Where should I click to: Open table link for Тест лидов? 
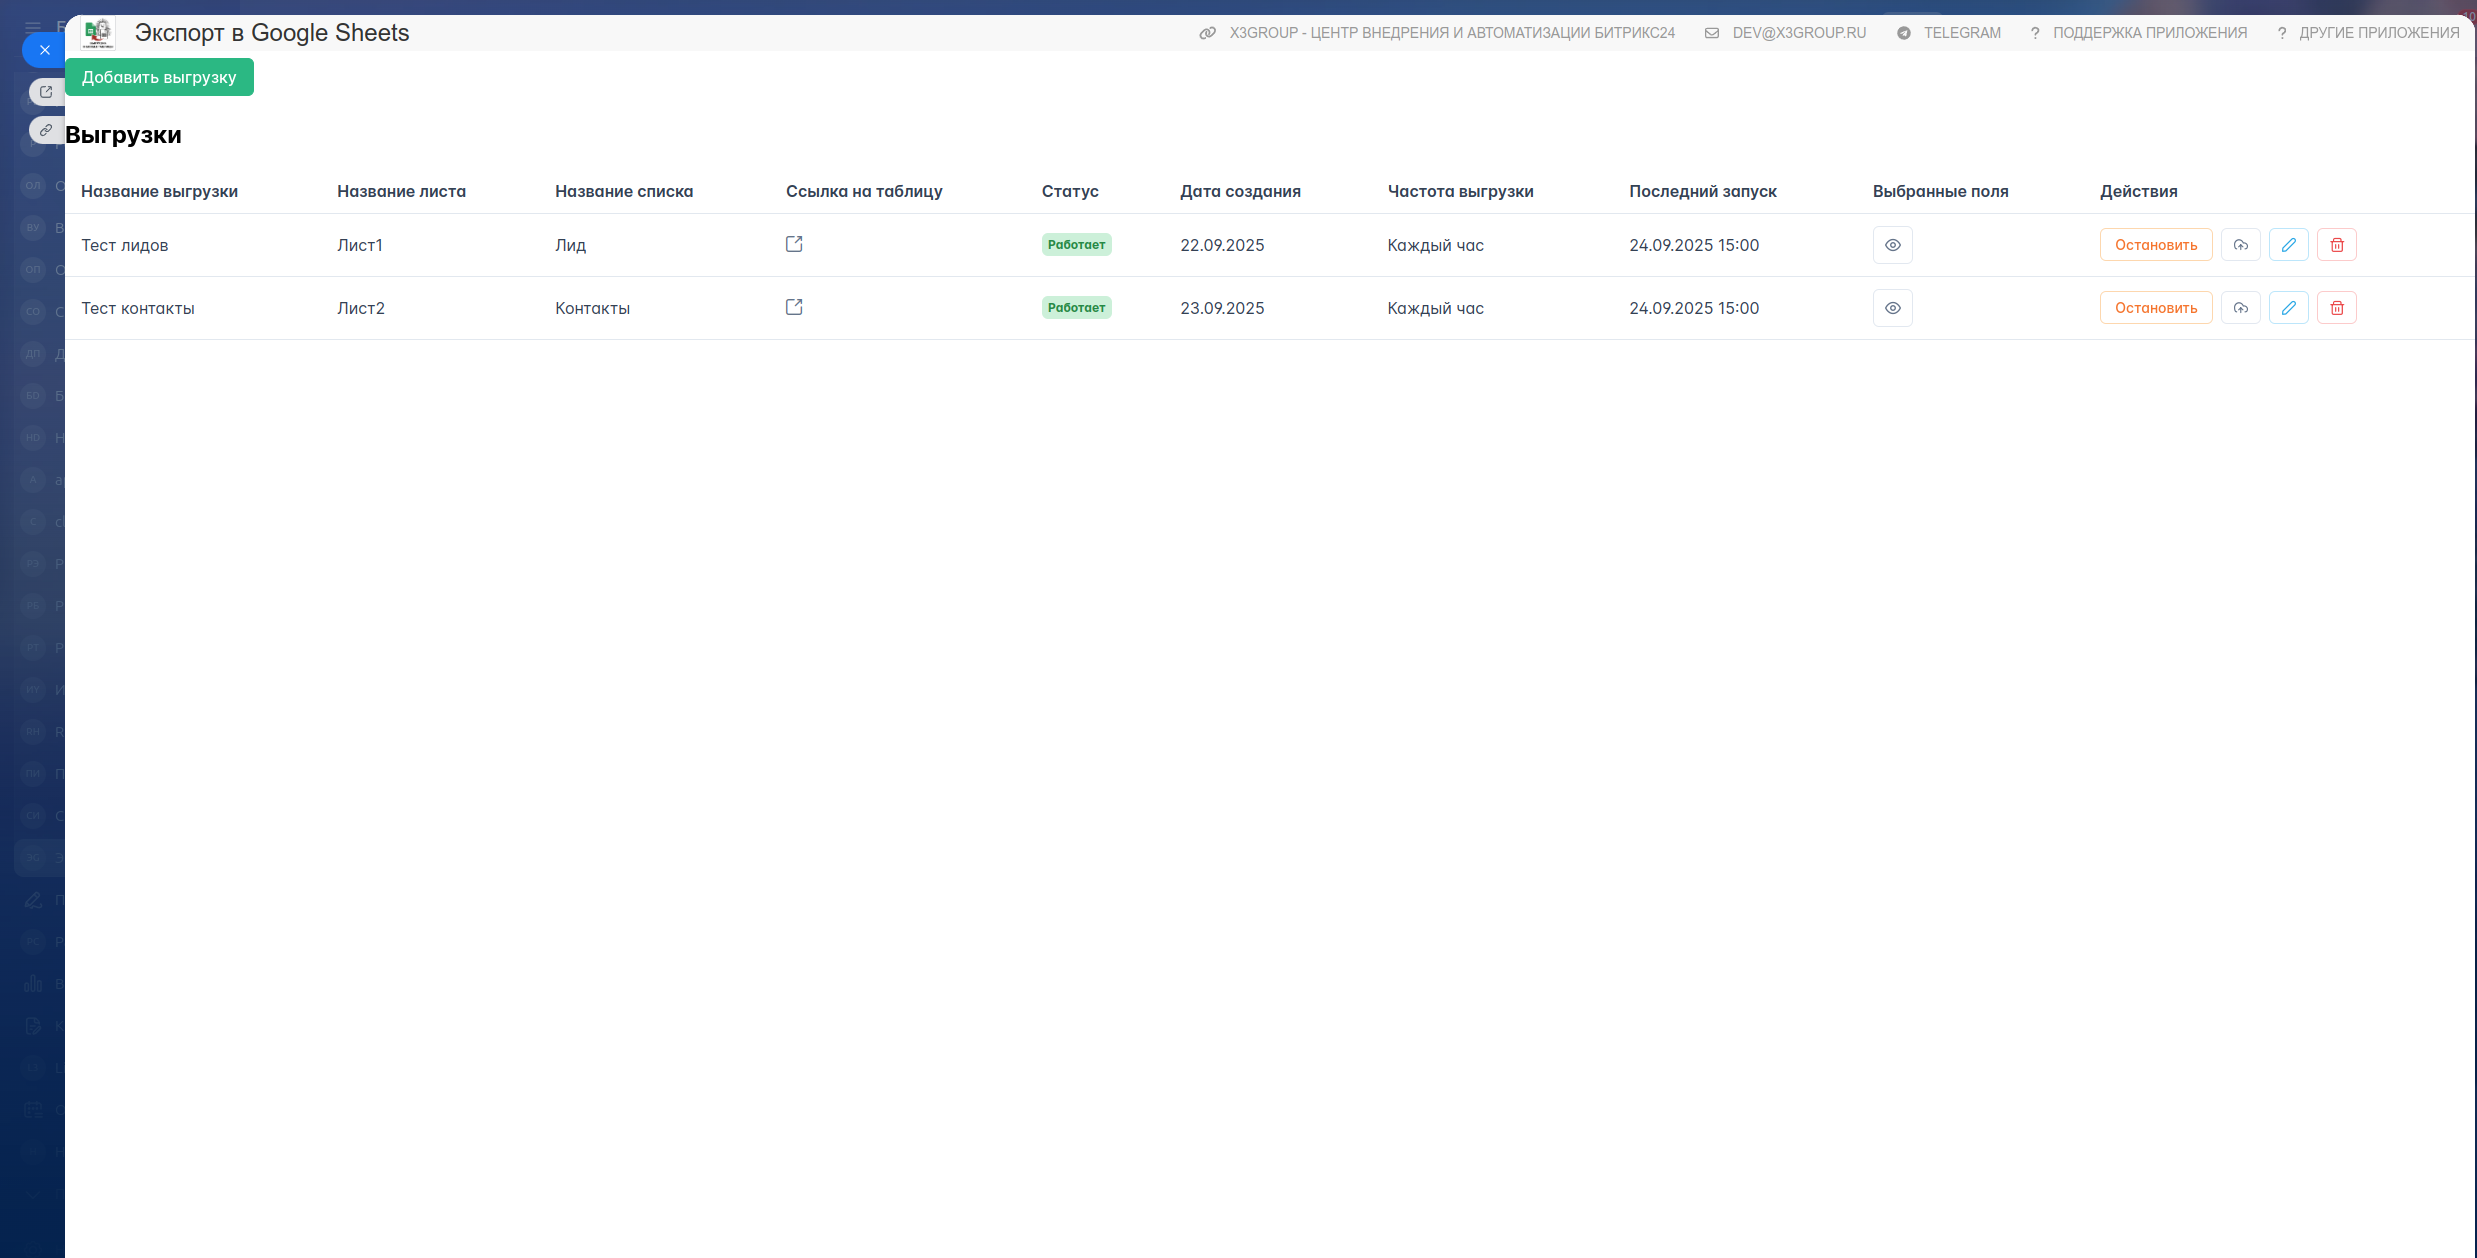click(794, 244)
